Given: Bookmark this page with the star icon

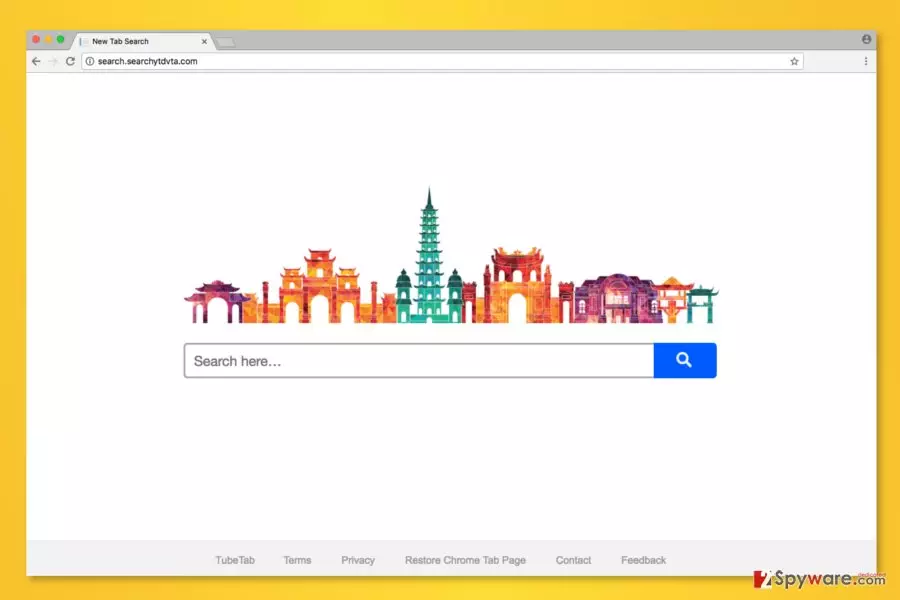Looking at the screenshot, I should click(x=794, y=61).
